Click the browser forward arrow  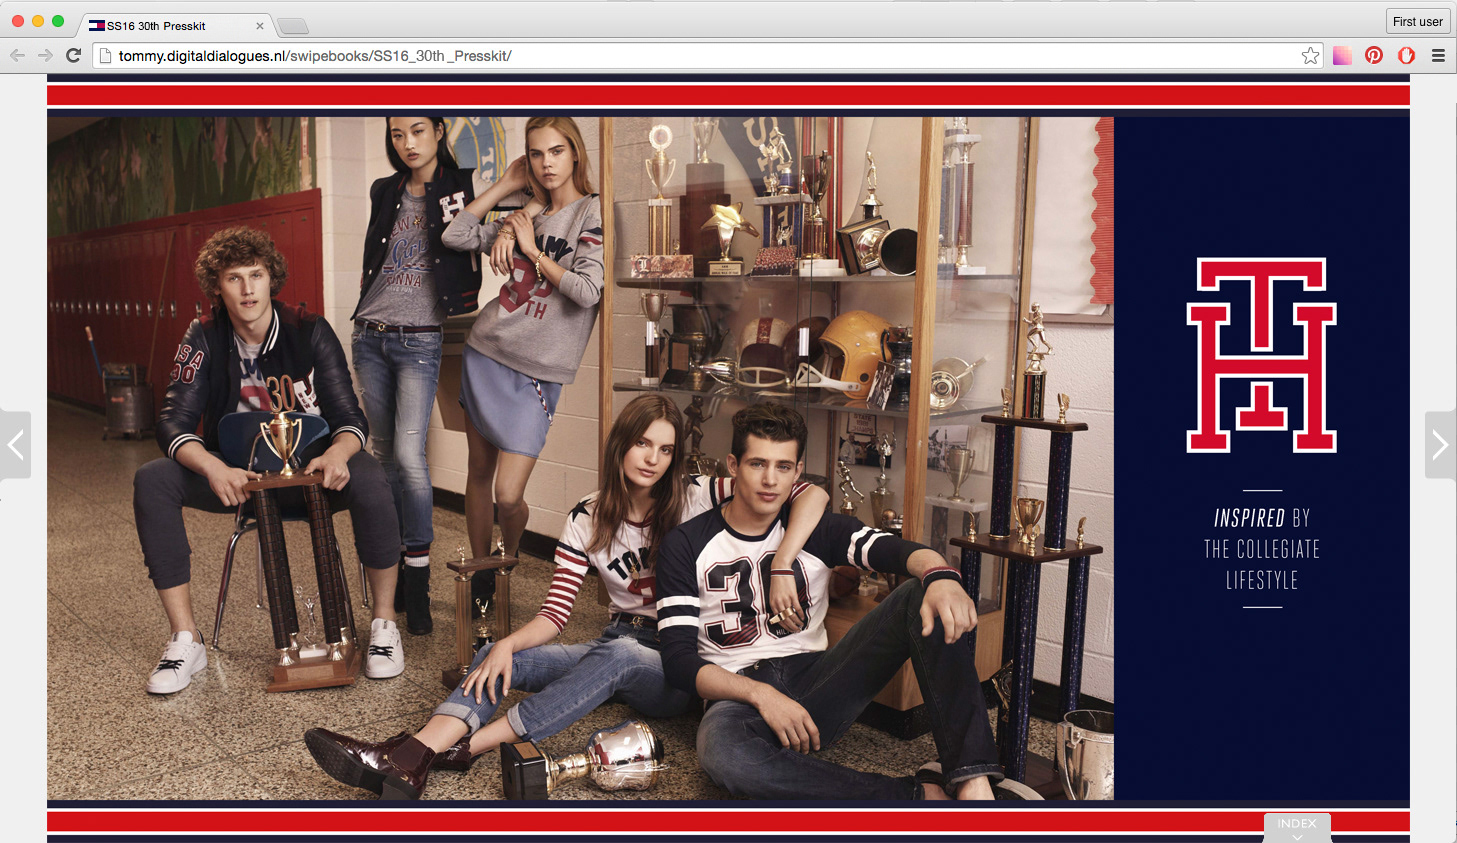coord(45,56)
